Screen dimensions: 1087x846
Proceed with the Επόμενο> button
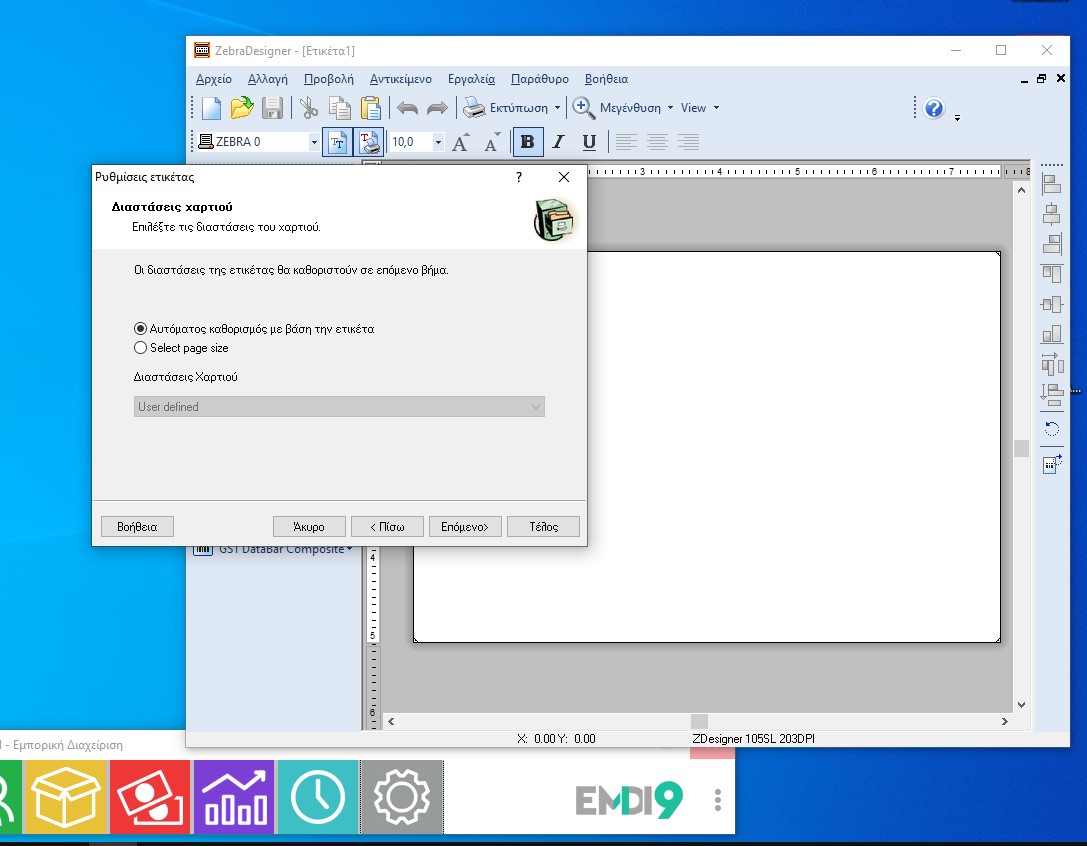pos(465,526)
